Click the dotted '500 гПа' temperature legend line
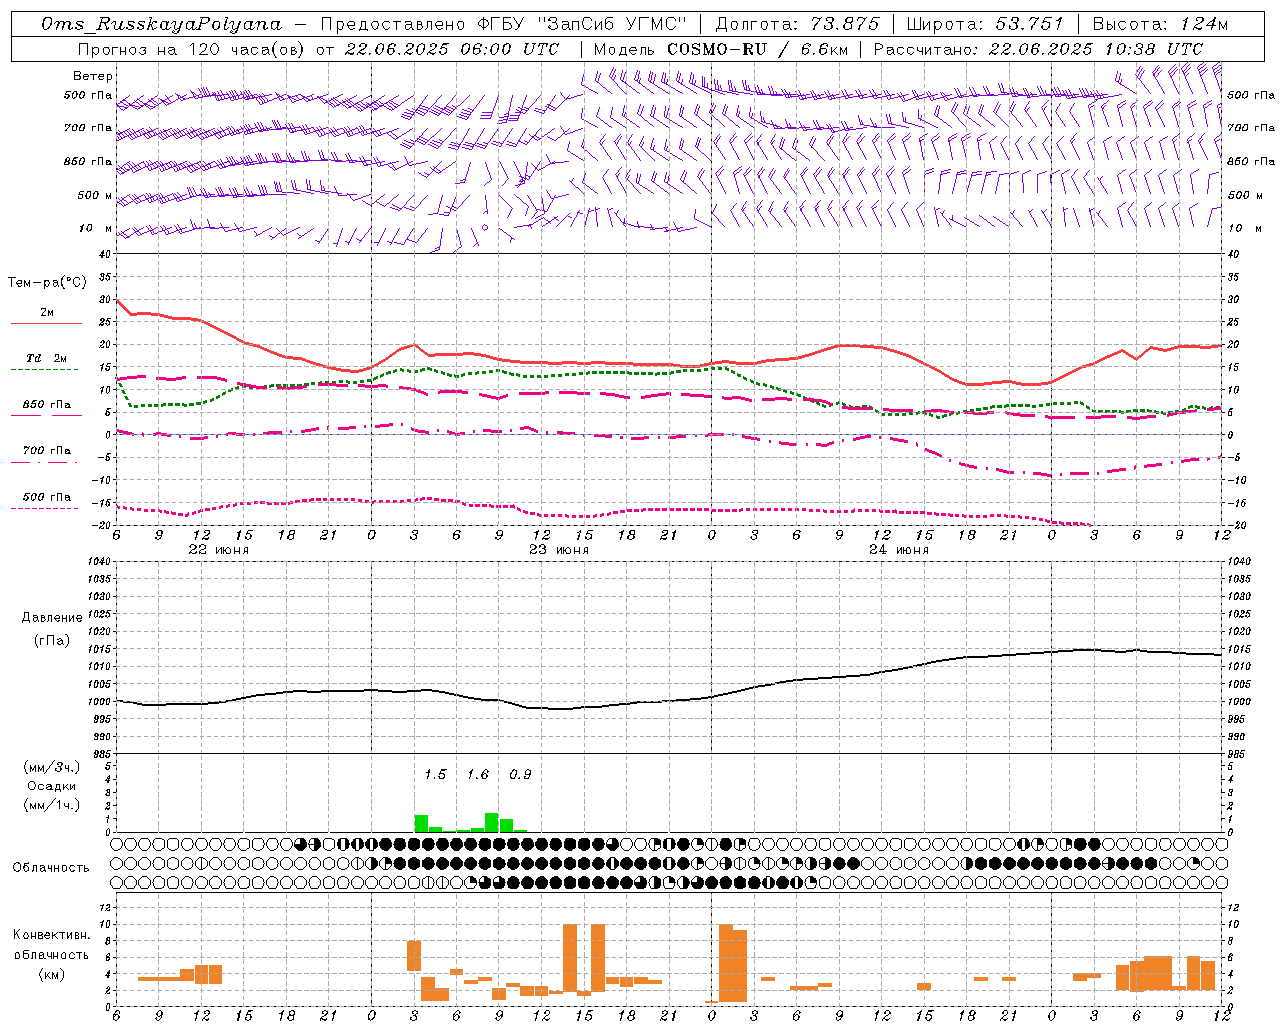Viewport: 1280px width, 1024px height. coord(44,508)
